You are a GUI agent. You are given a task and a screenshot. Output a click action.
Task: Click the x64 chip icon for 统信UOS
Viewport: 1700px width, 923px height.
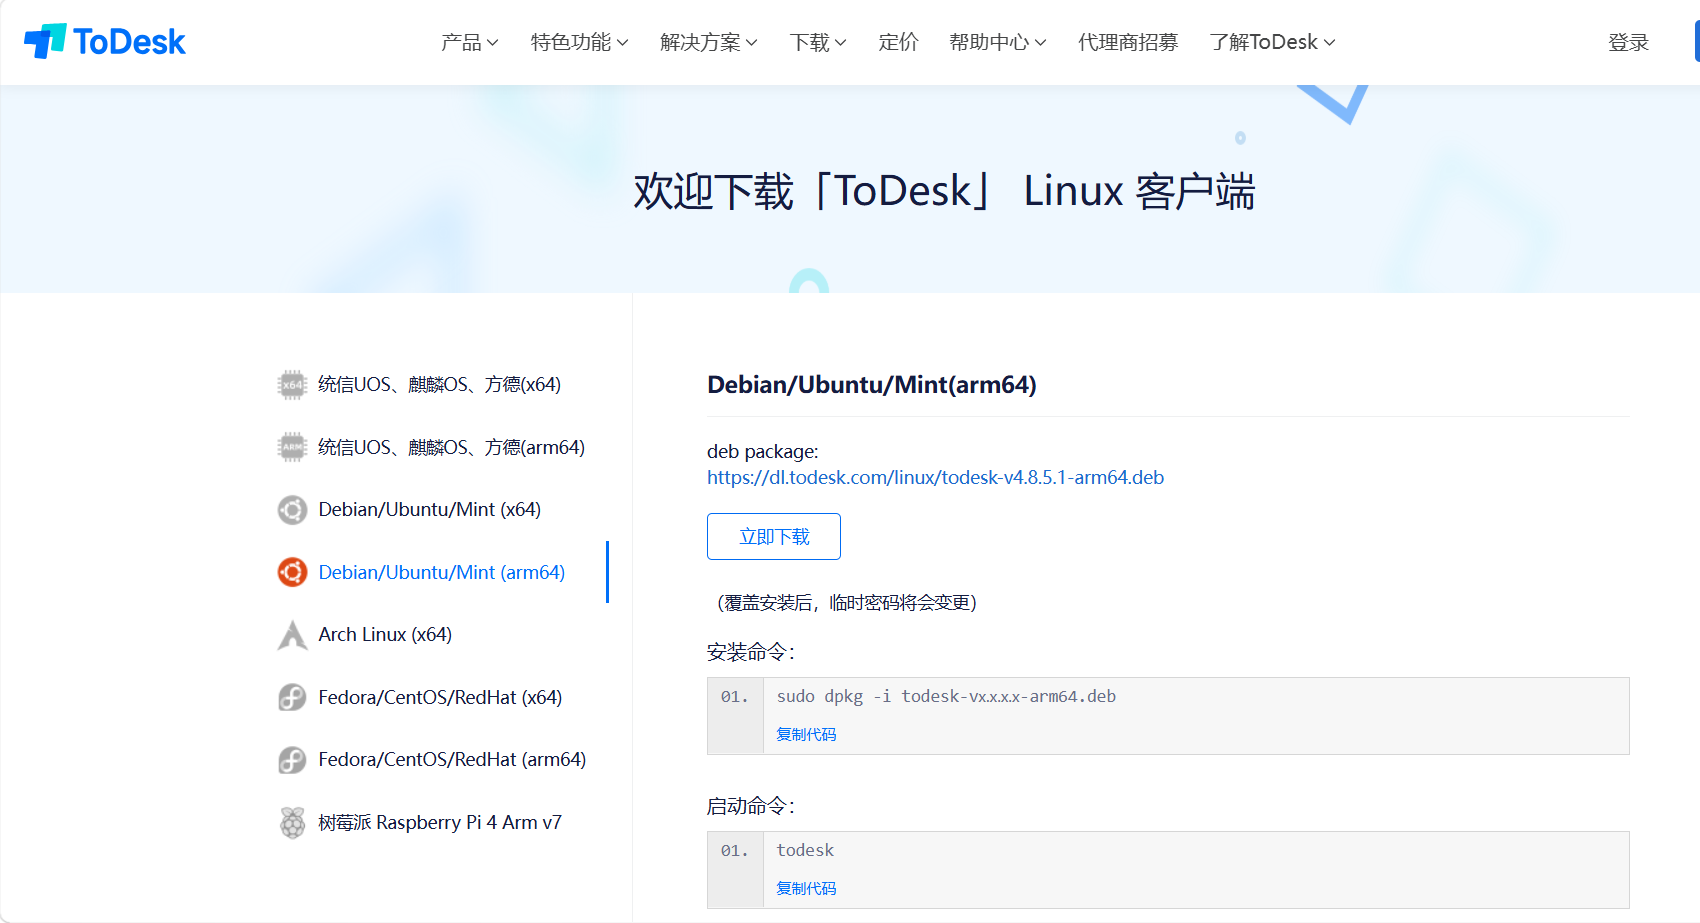(292, 385)
